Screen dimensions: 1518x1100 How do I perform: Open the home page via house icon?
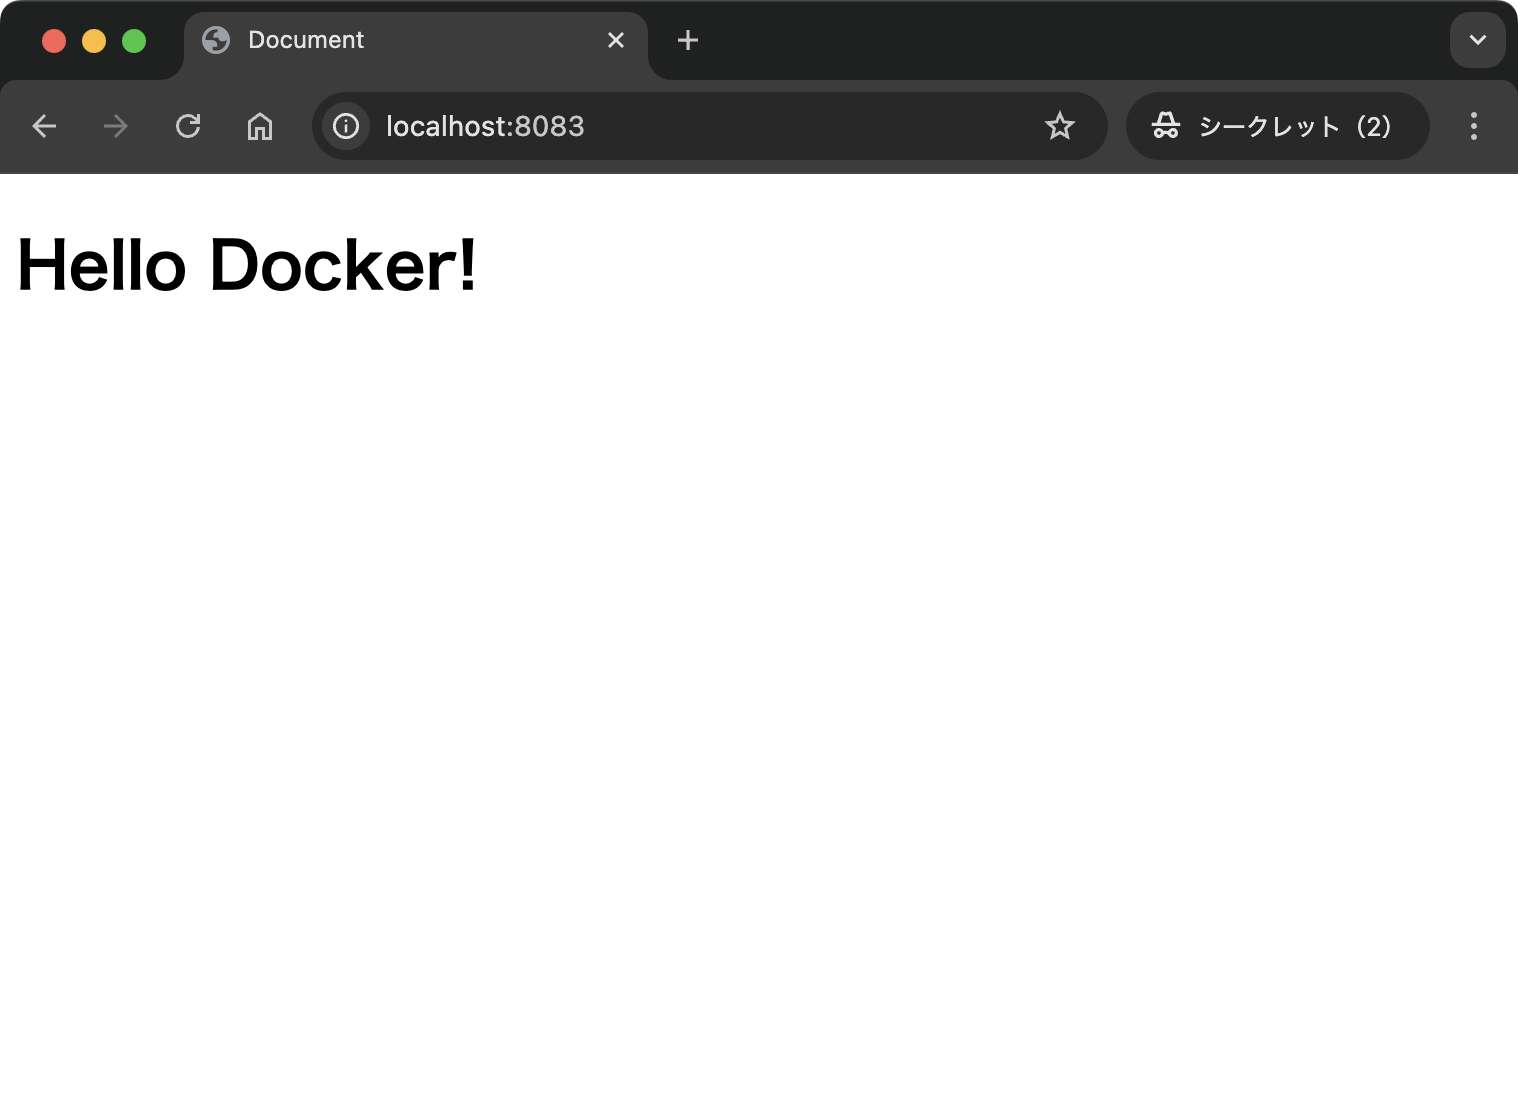point(260,126)
